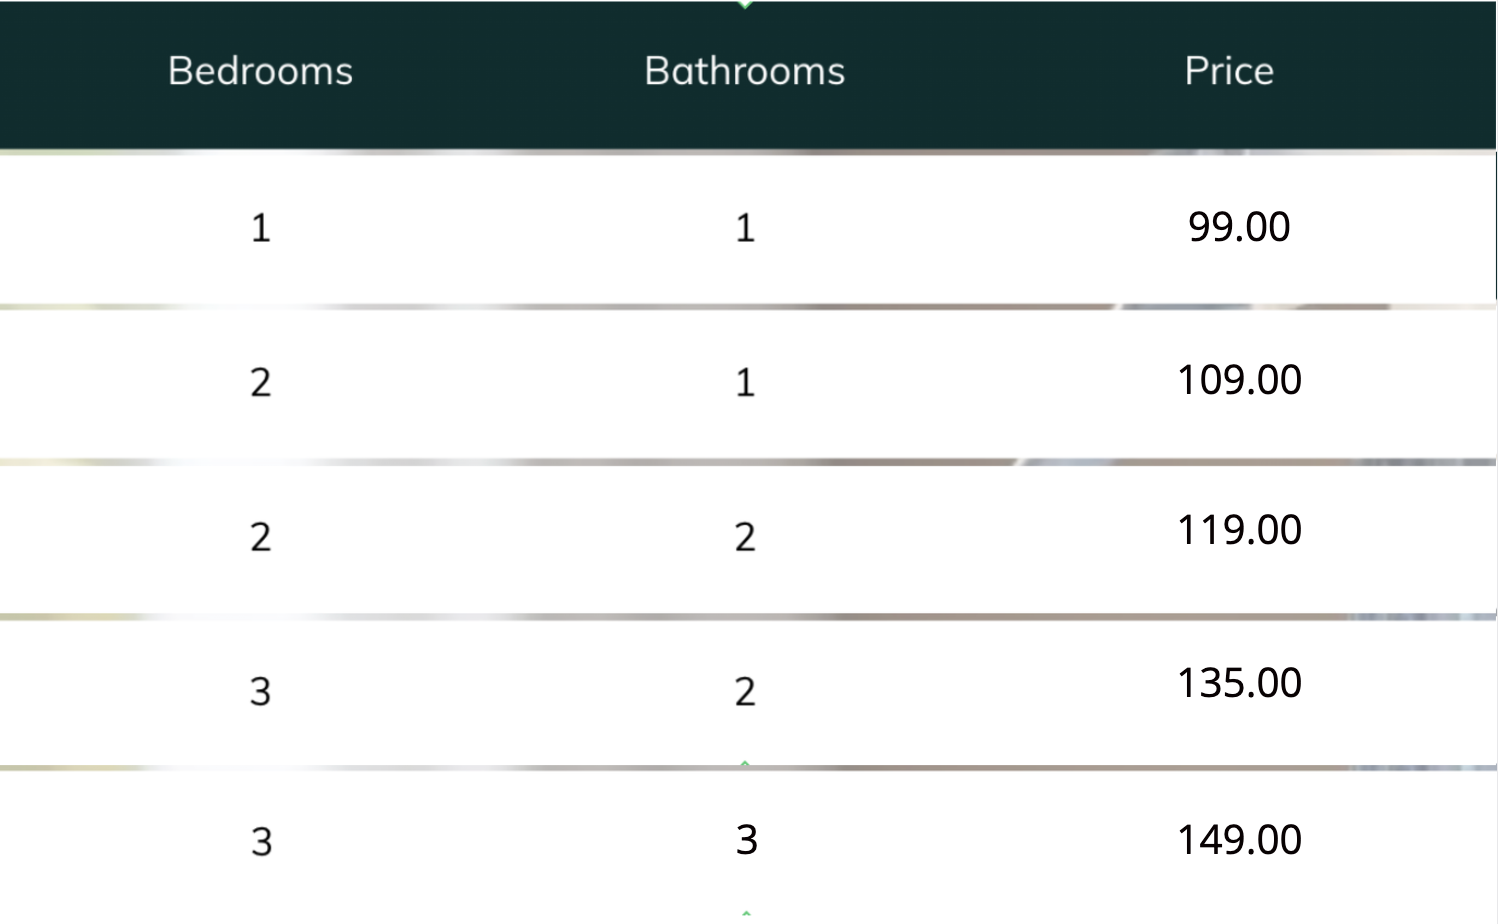
Task: Click bathrooms value in 99.00 row
Action: click(x=745, y=228)
